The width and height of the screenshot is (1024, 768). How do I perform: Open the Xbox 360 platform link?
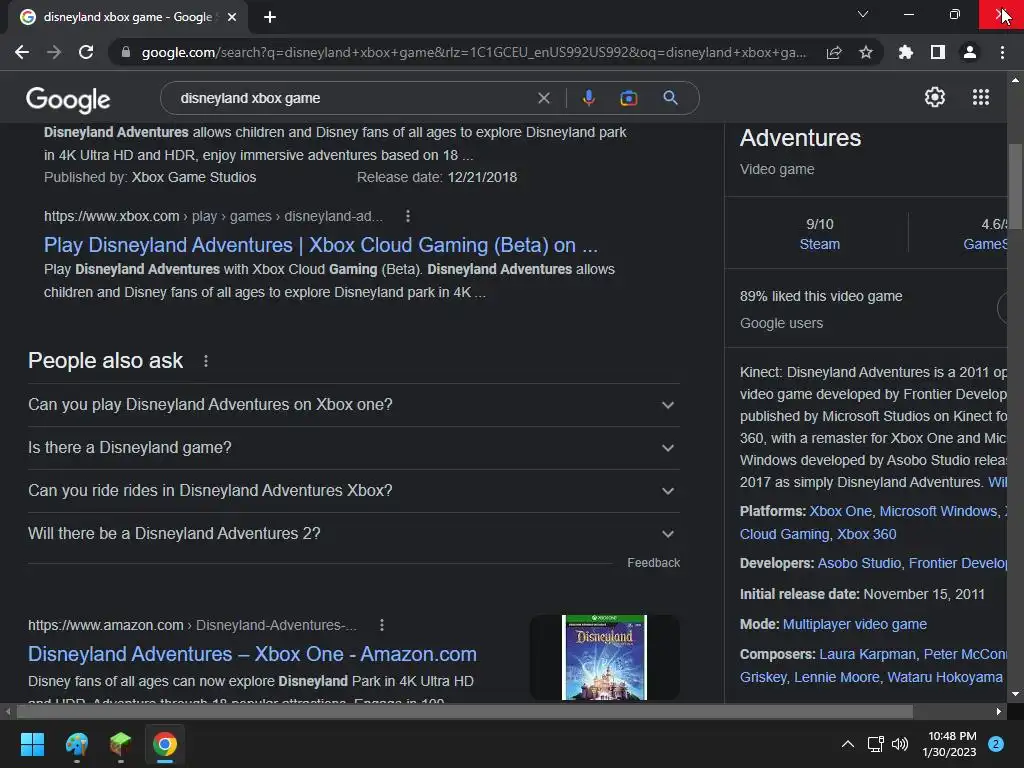pos(867,534)
